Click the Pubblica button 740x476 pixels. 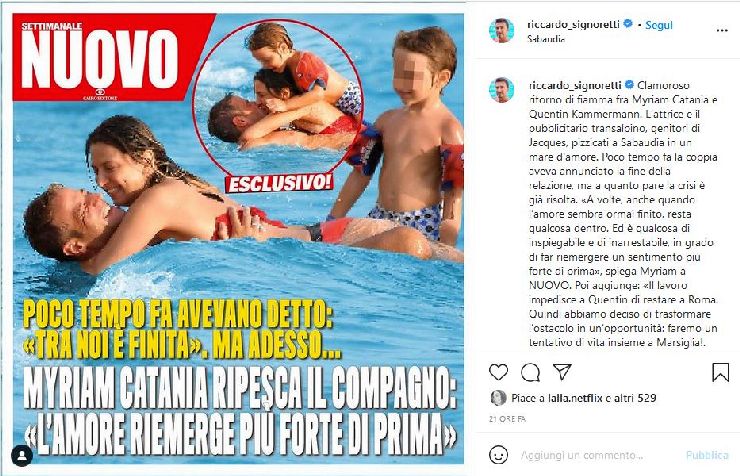pyautogui.click(x=707, y=455)
